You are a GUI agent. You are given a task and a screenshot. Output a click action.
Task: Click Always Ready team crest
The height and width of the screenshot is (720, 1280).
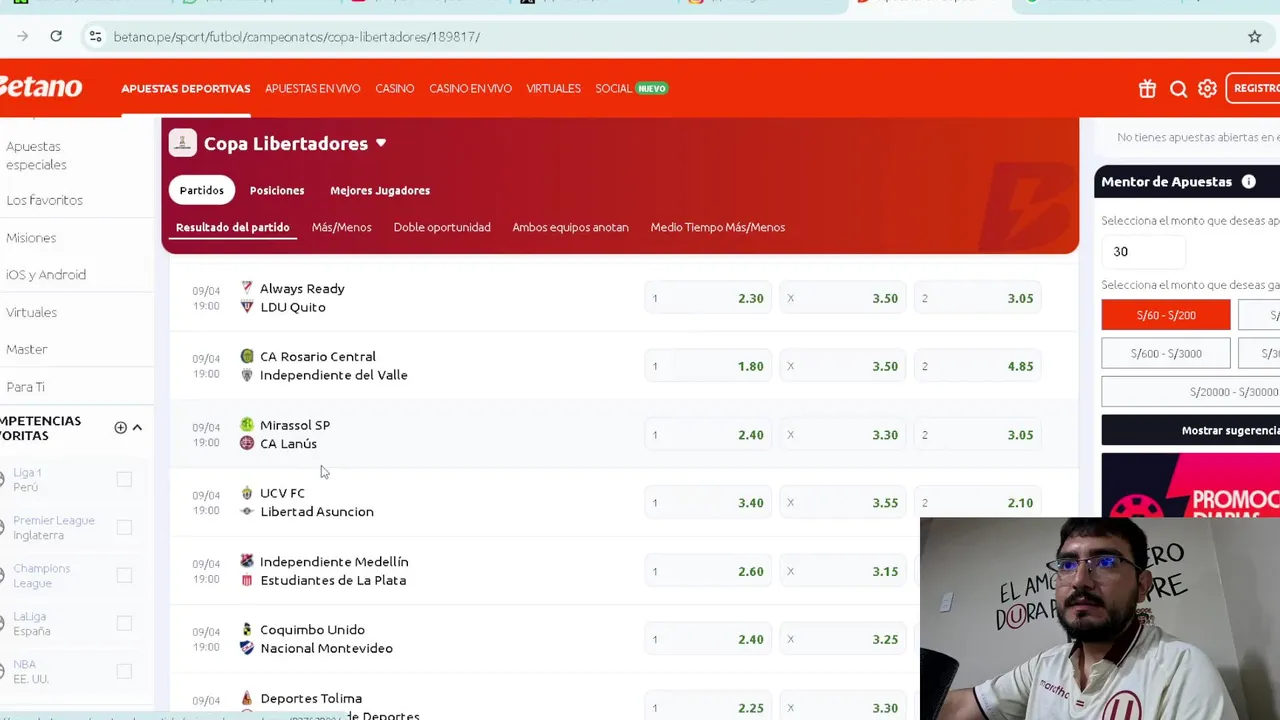pyautogui.click(x=247, y=288)
